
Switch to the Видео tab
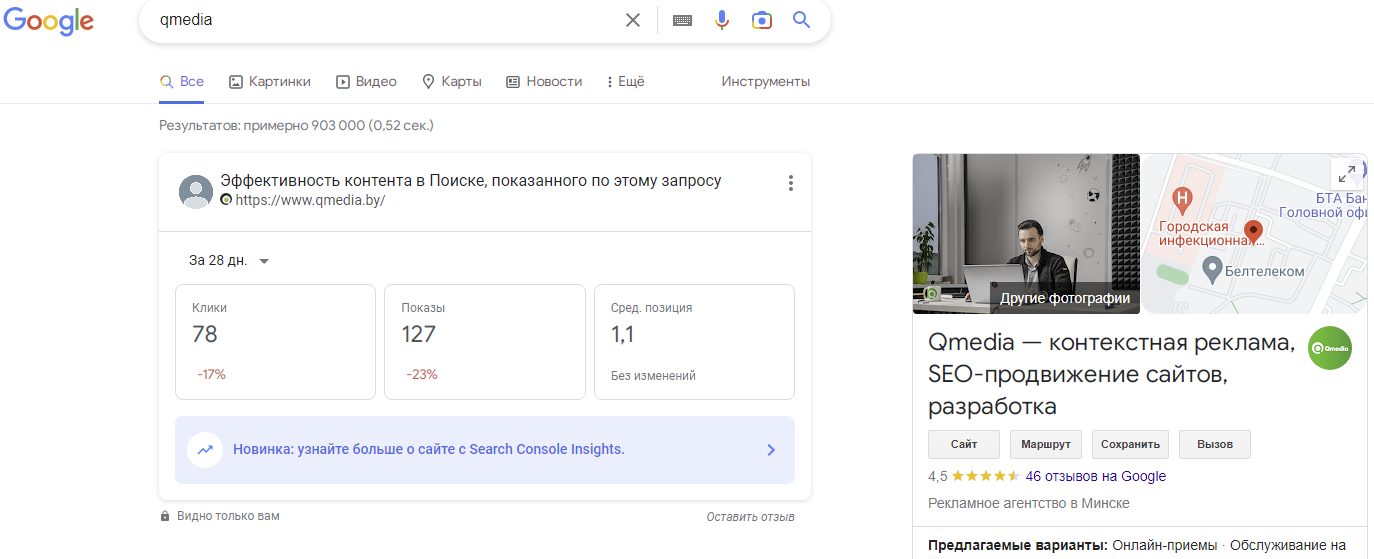click(366, 82)
